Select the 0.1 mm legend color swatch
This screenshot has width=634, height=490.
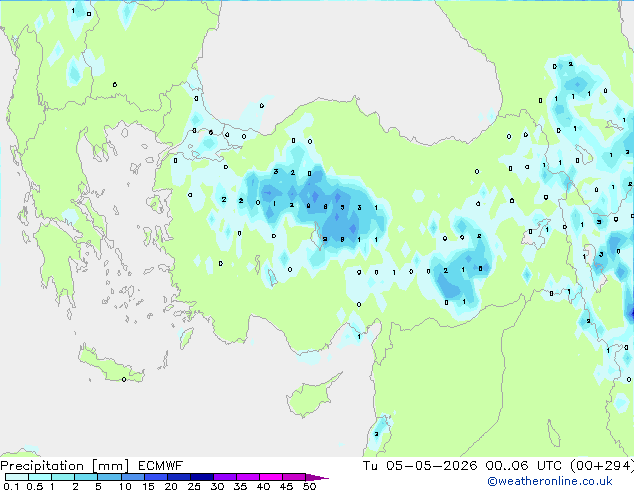click(17, 477)
